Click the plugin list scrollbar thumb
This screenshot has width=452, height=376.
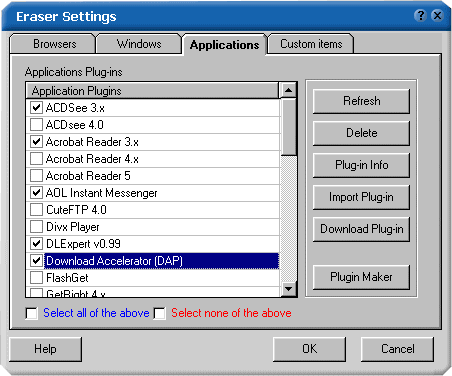coord(289,127)
